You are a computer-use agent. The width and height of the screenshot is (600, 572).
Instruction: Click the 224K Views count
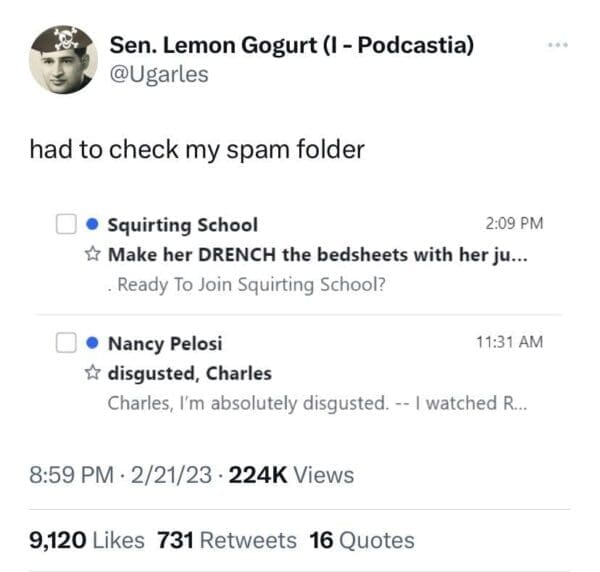pos(291,475)
